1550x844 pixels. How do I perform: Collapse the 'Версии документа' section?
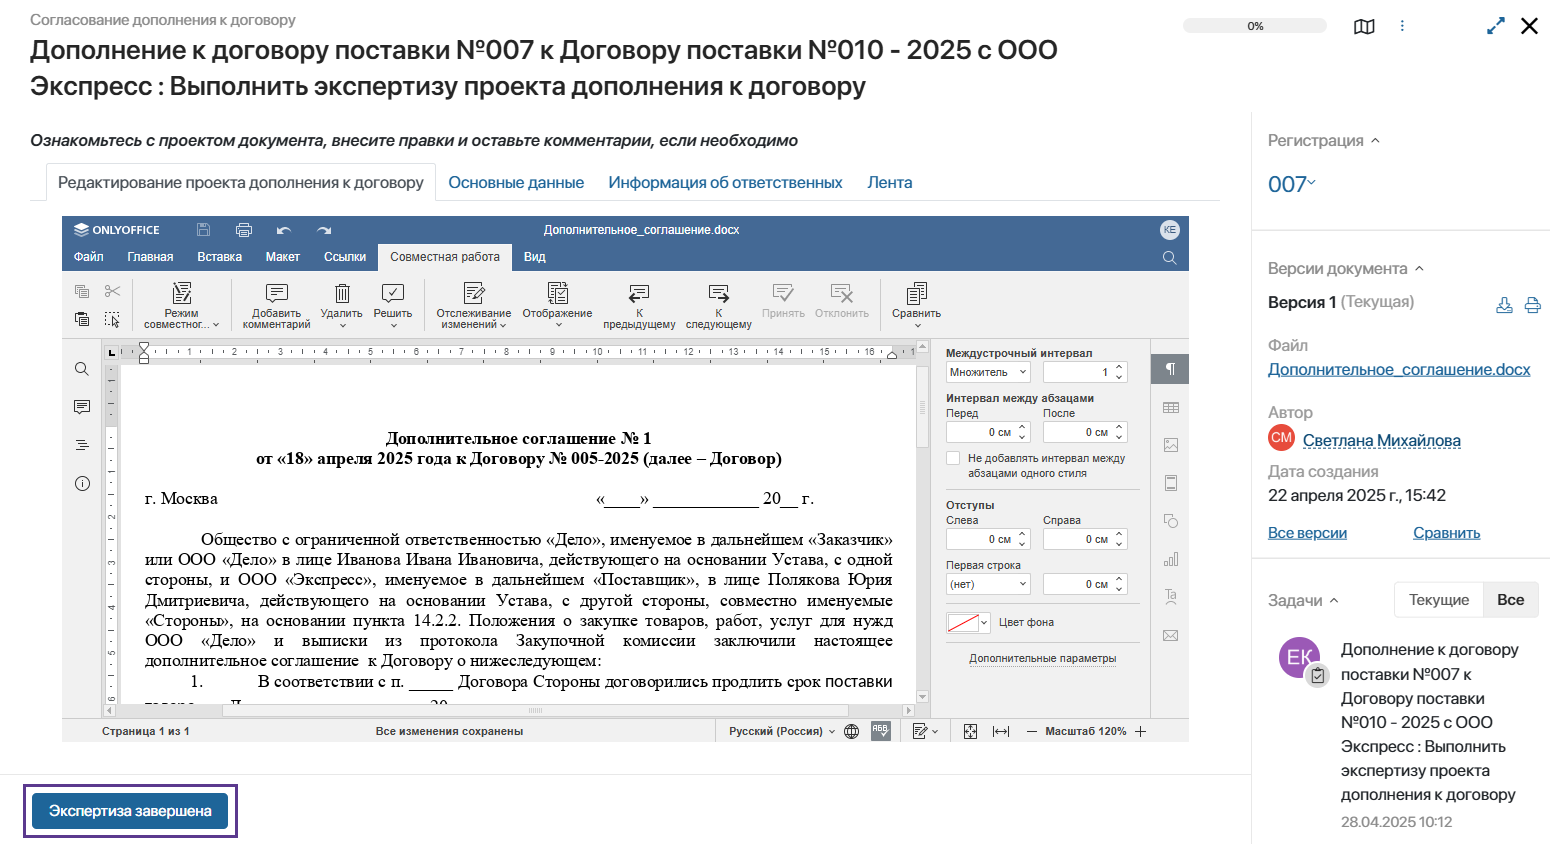(x=1419, y=268)
